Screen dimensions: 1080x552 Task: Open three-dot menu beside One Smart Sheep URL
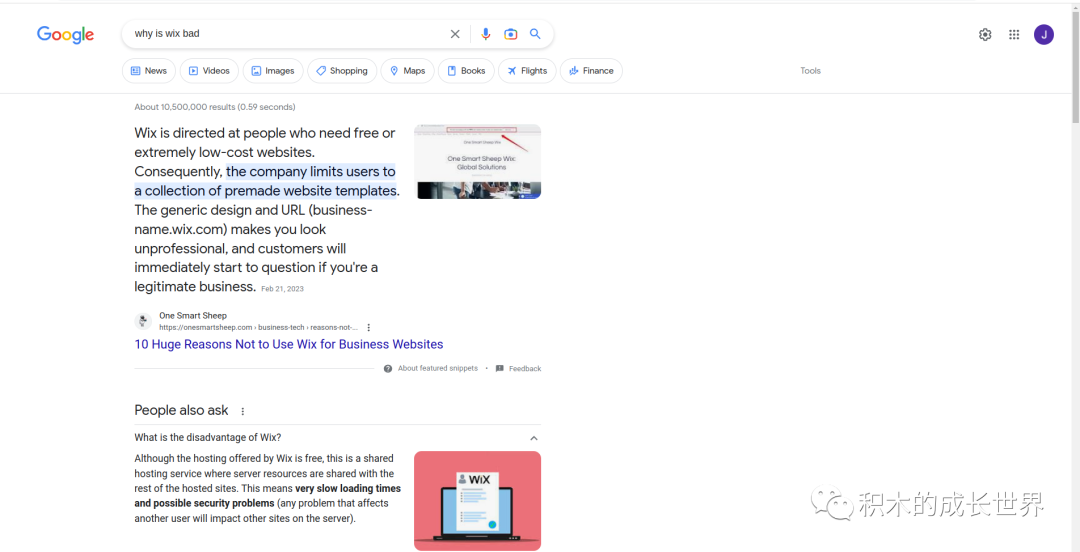368,327
